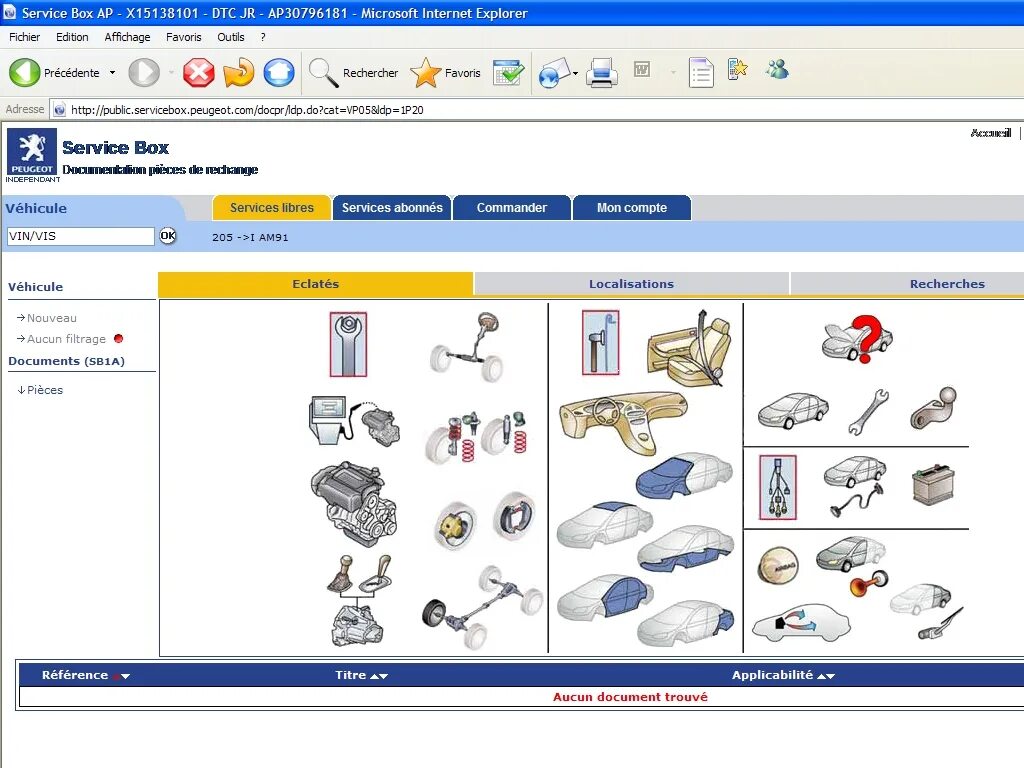This screenshot has width=1024, height=768.
Task: Open the Outils menu
Action: point(231,37)
